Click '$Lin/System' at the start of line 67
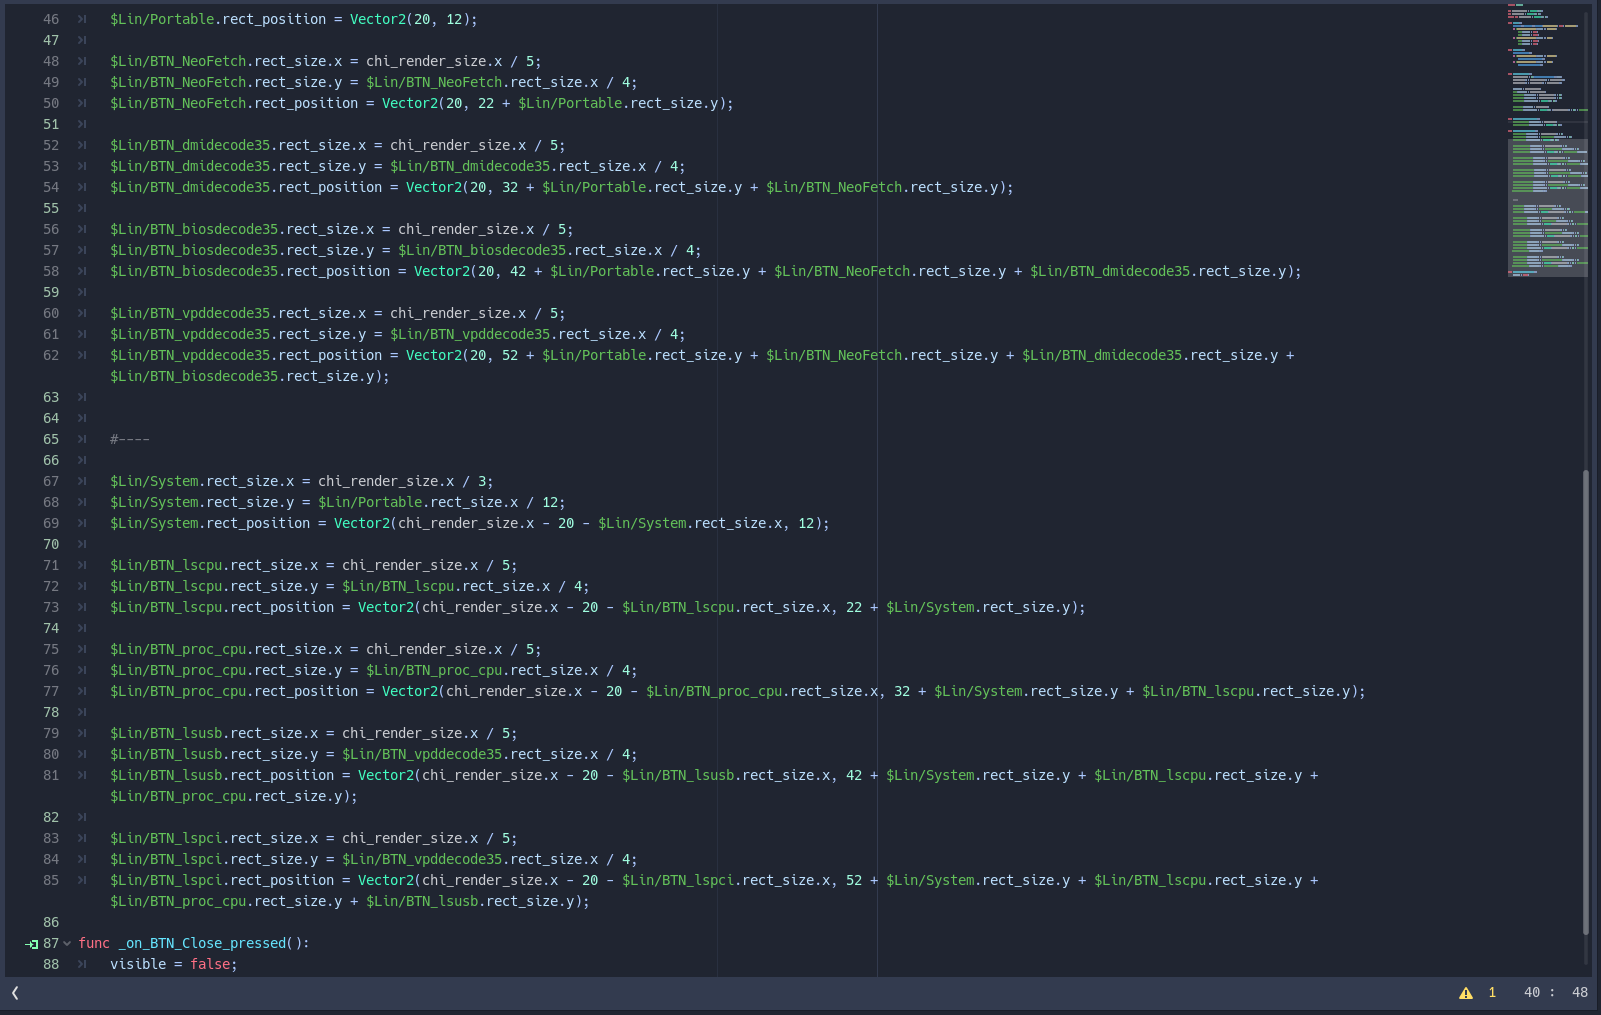 pos(154,481)
